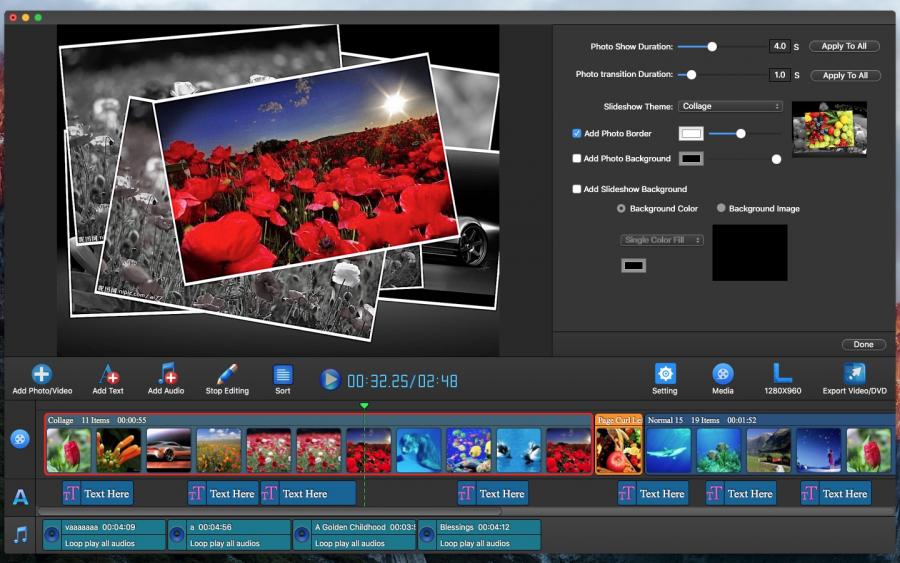The image size is (900, 563).
Task: Open the Setting gear icon
Action: coord(665,374)
